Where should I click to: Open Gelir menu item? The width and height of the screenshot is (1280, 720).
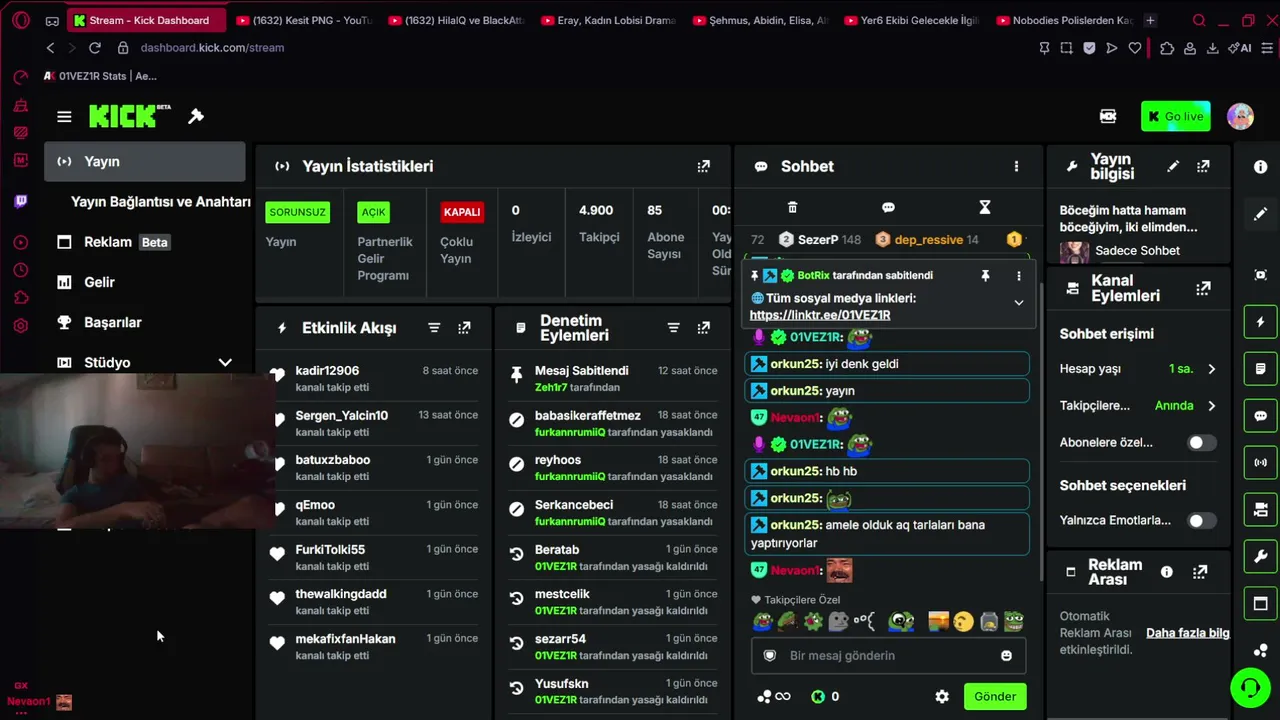pos(144,282)
